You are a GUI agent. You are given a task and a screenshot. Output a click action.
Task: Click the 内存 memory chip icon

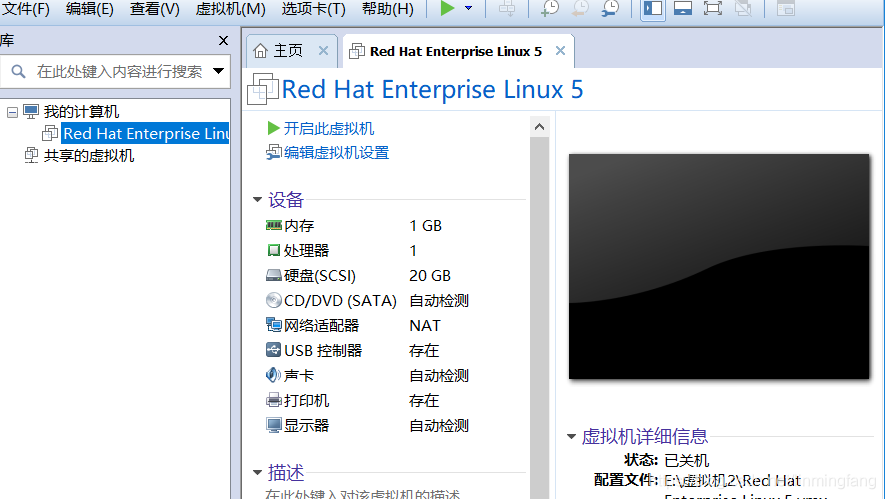point(274,225)
